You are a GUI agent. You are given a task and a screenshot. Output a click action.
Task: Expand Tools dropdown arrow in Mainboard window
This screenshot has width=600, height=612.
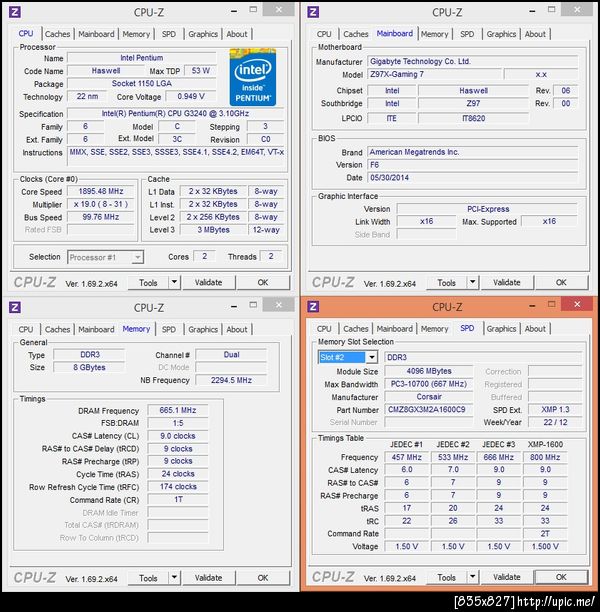pos(472,282)
